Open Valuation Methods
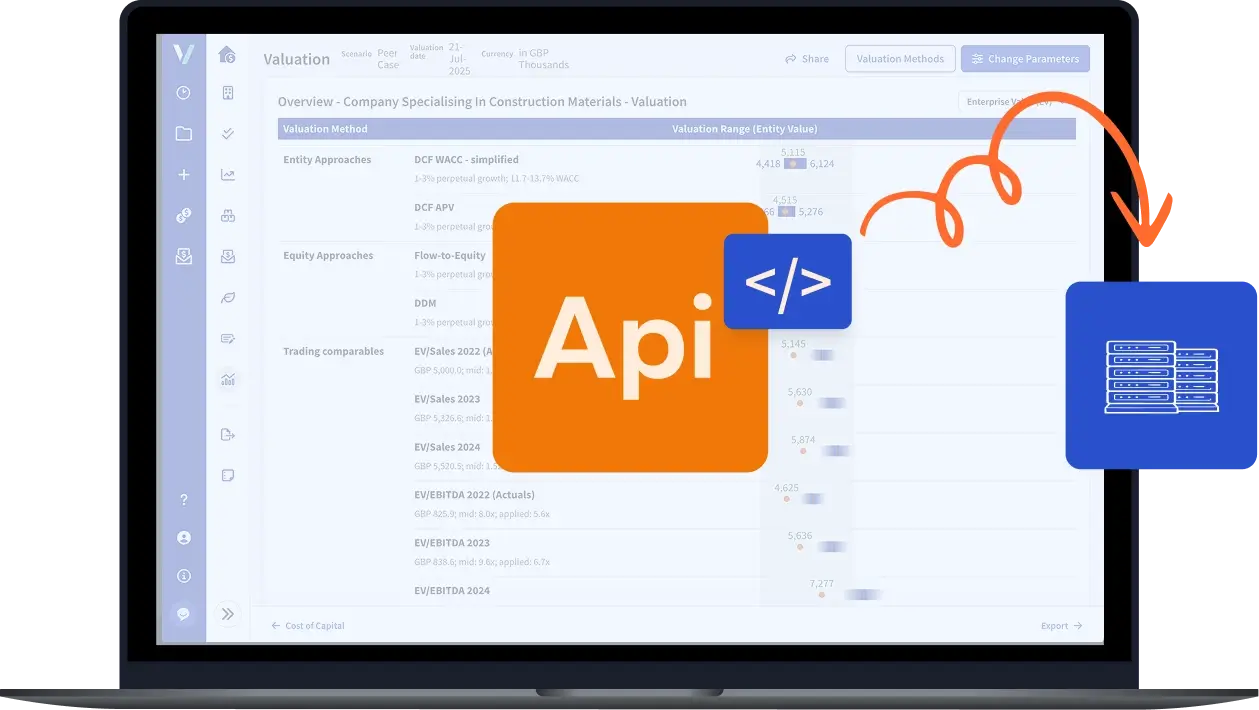The width and height of the screenshot is (1259, 710). [x=900, y=59]
